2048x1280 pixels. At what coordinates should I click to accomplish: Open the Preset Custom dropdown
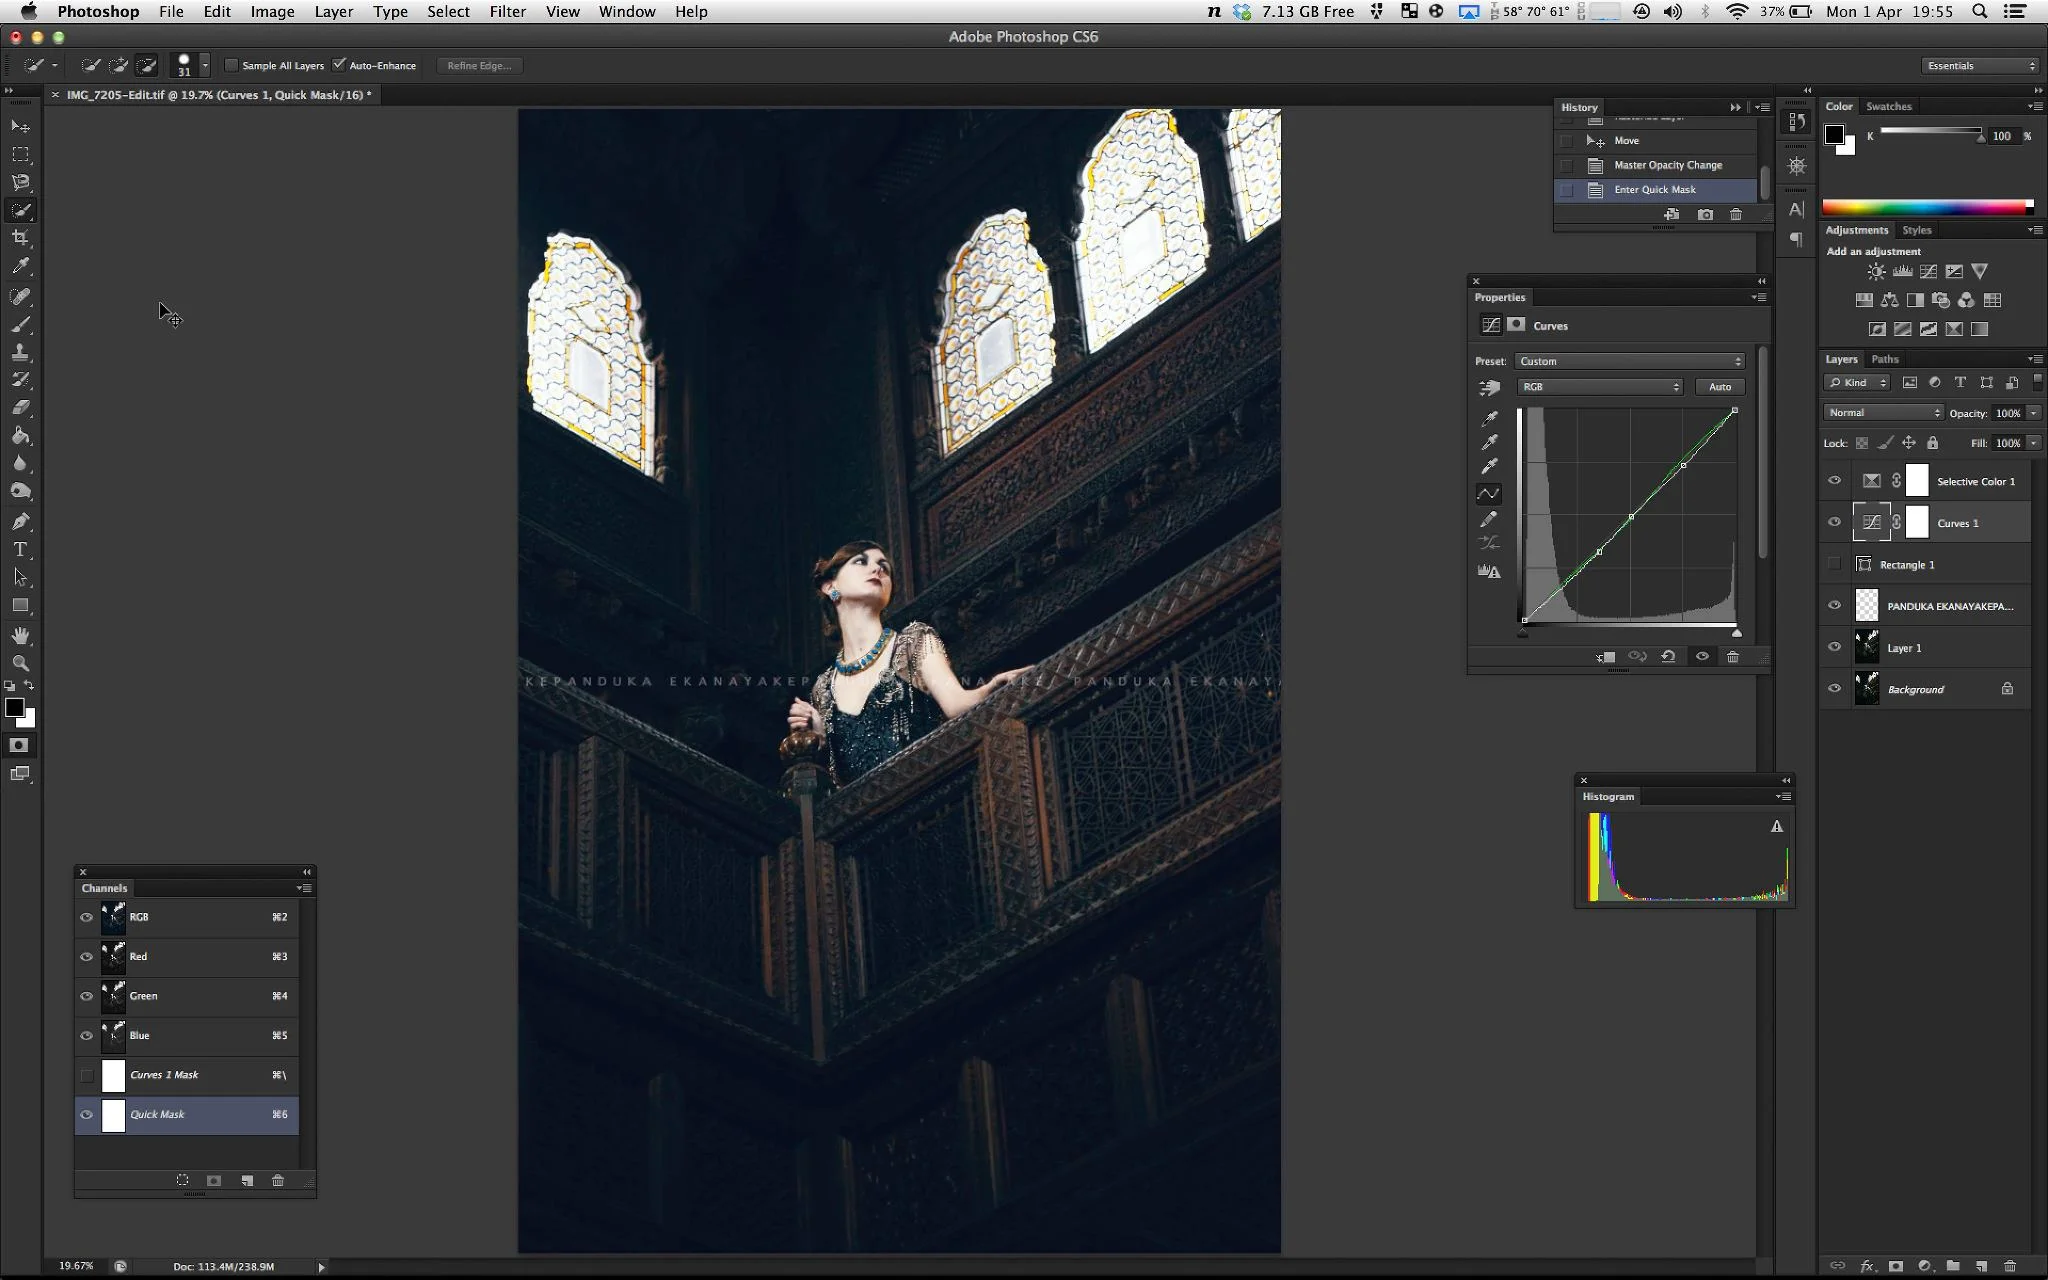pos(1629,361)
